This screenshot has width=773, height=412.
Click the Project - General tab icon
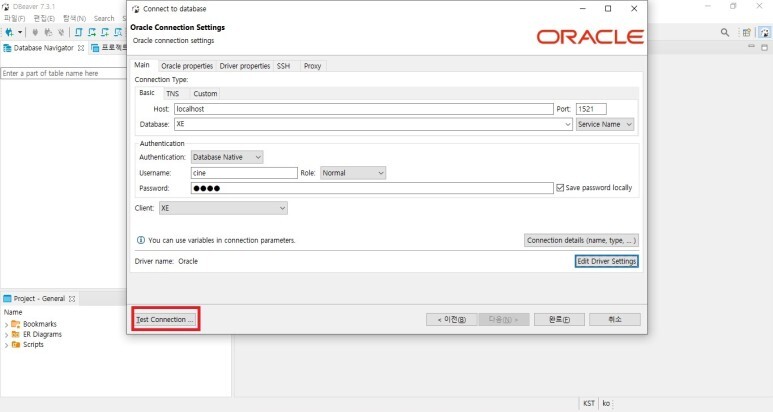coord(7,299)
